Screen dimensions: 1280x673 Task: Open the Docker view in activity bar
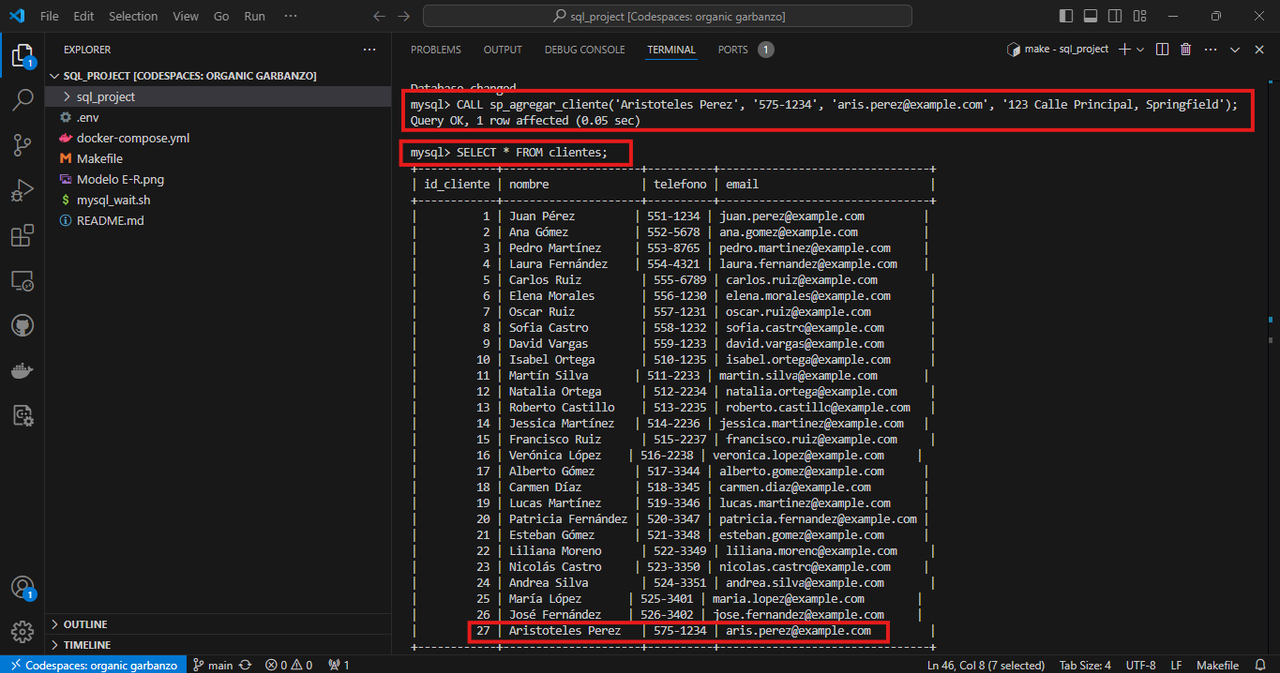pyautogui.click(x=22, y=371)
